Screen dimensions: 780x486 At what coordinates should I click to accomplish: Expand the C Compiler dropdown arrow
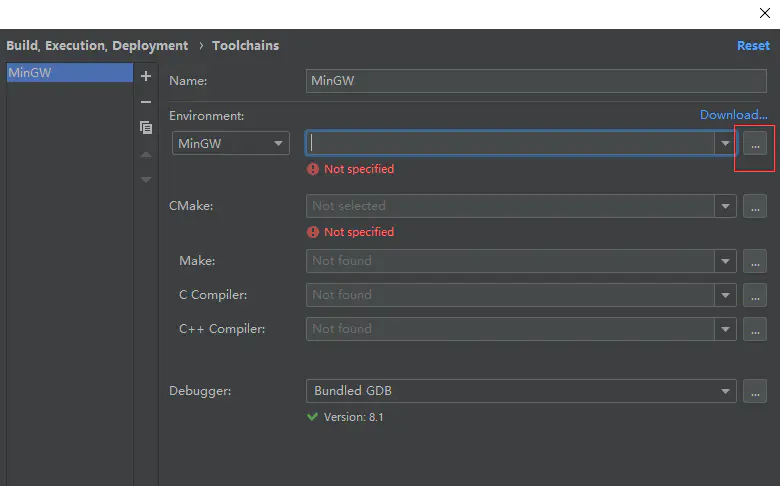[x=725, y=295]
